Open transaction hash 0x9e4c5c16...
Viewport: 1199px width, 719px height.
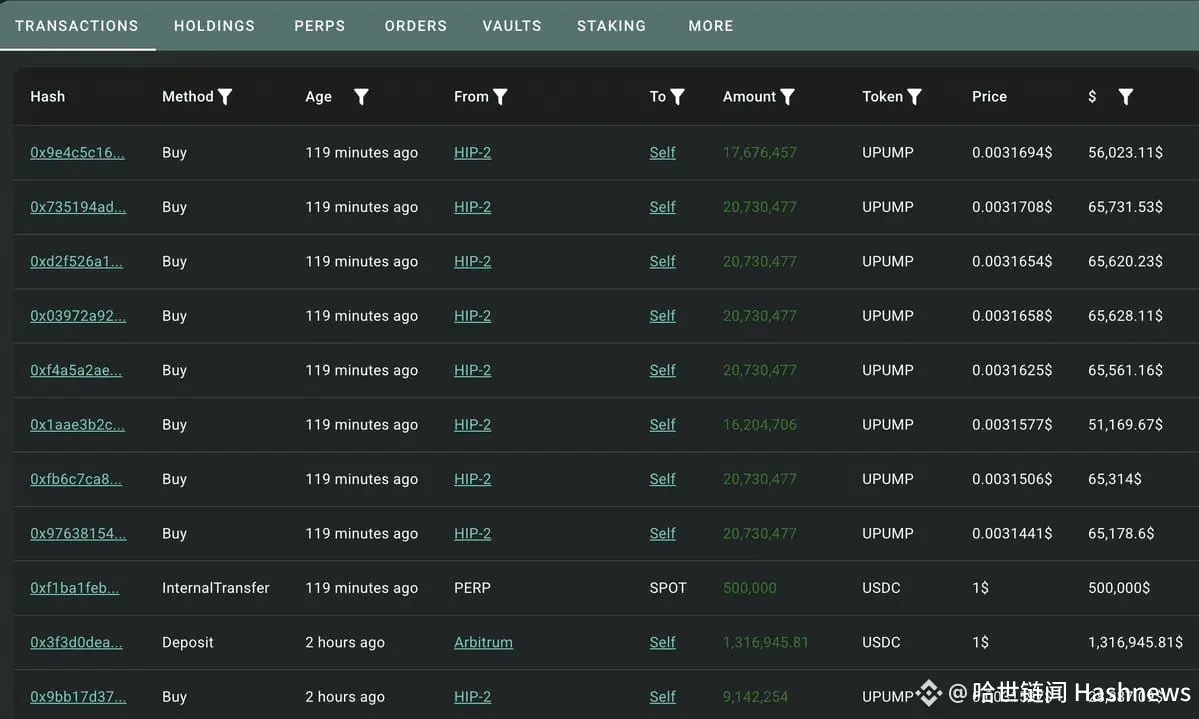(x=77, y=152)
